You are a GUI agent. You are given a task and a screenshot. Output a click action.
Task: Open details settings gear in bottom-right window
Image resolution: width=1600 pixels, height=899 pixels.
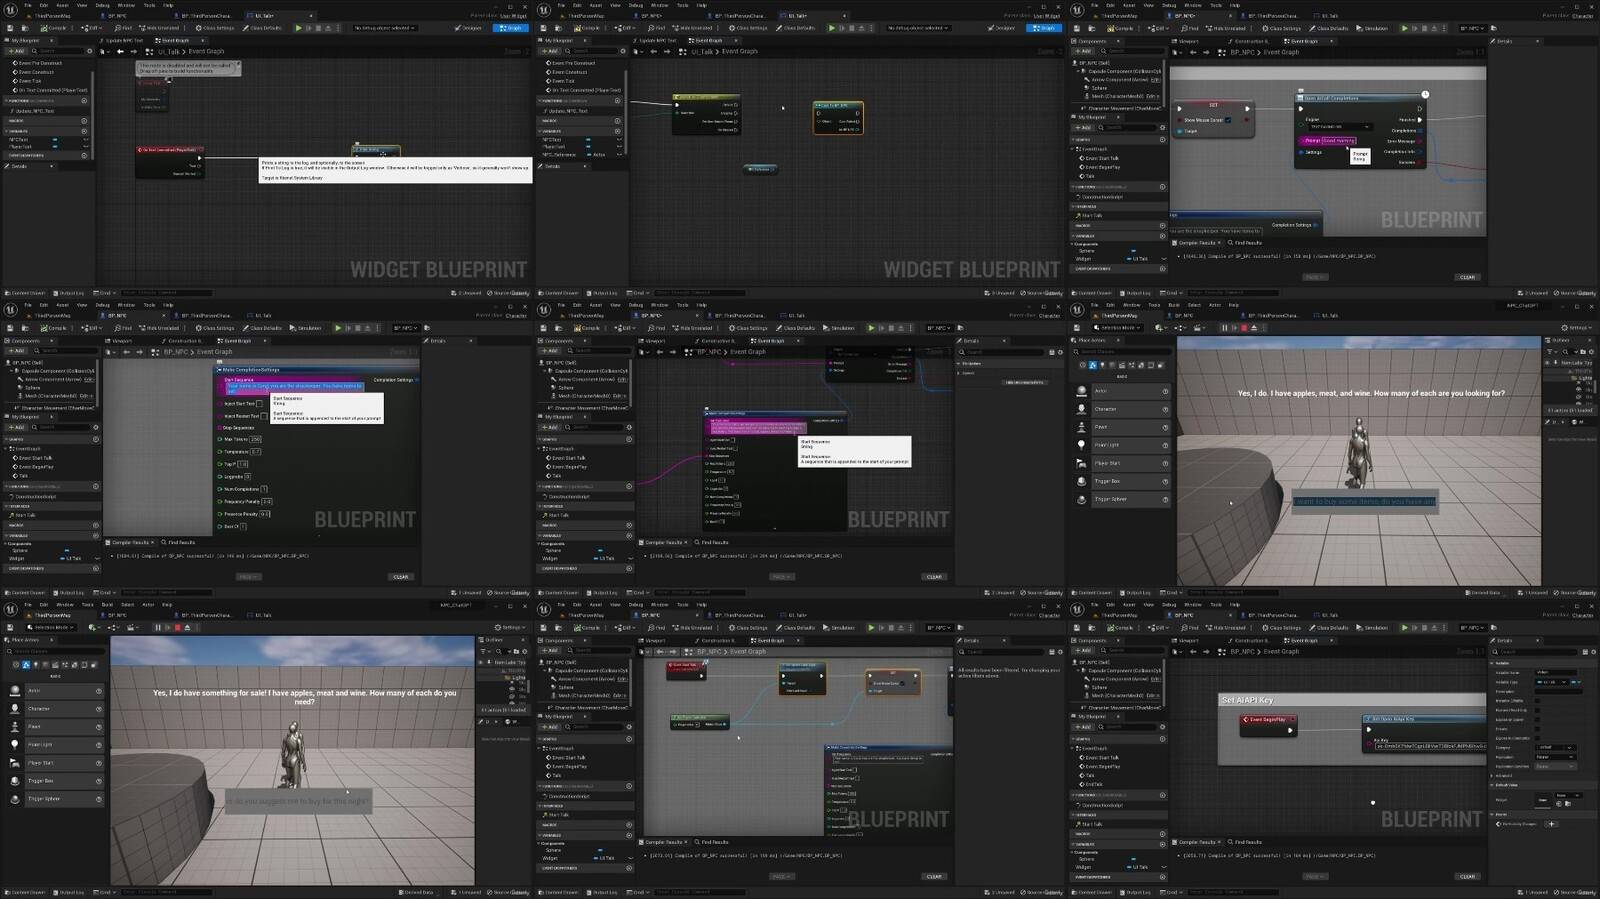1593,652
